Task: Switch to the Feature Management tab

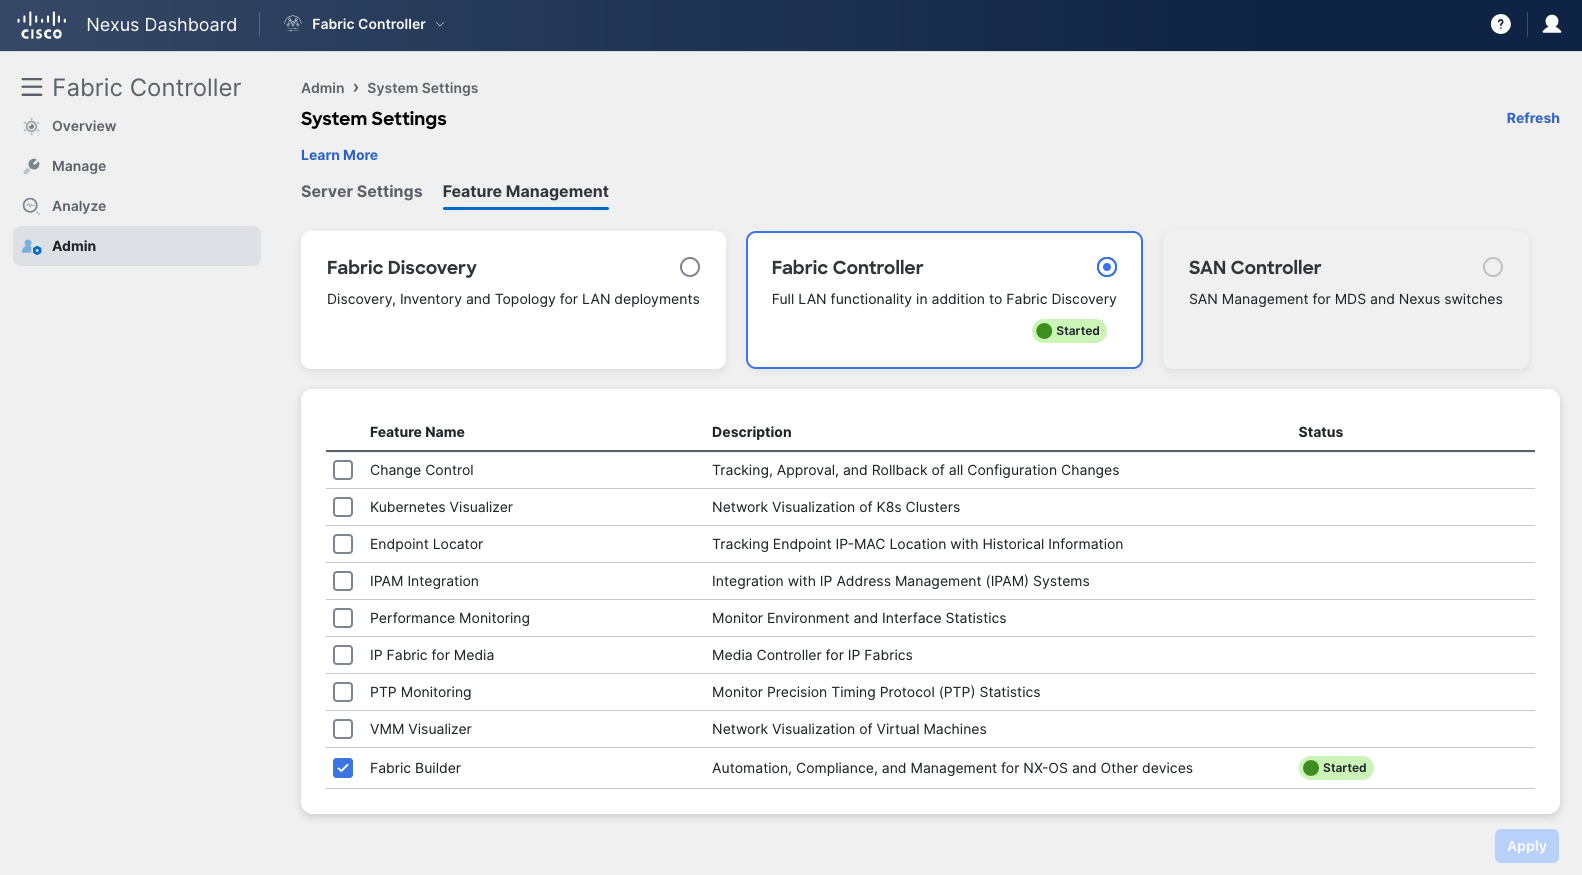Action: (526, 191)
